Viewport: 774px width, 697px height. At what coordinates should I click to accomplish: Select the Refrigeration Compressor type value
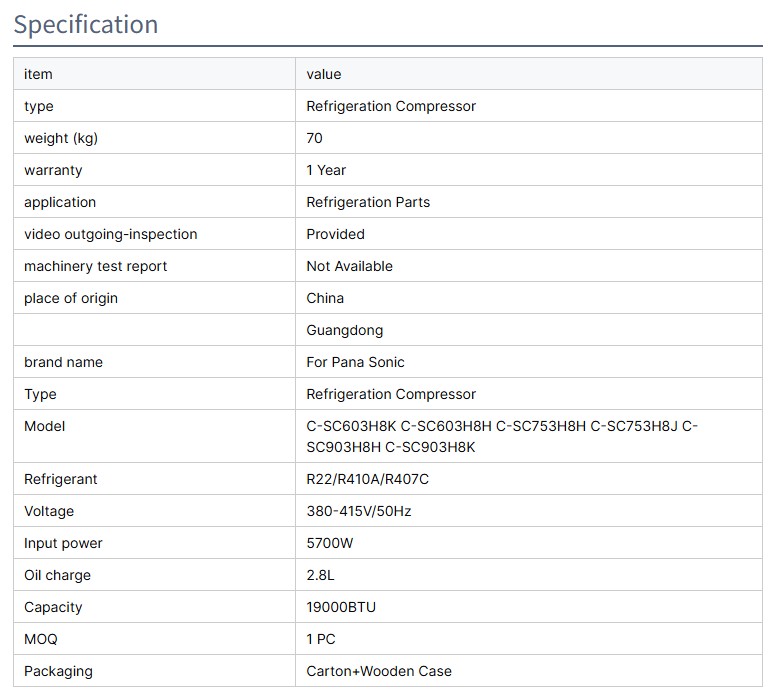pos(391,106)
